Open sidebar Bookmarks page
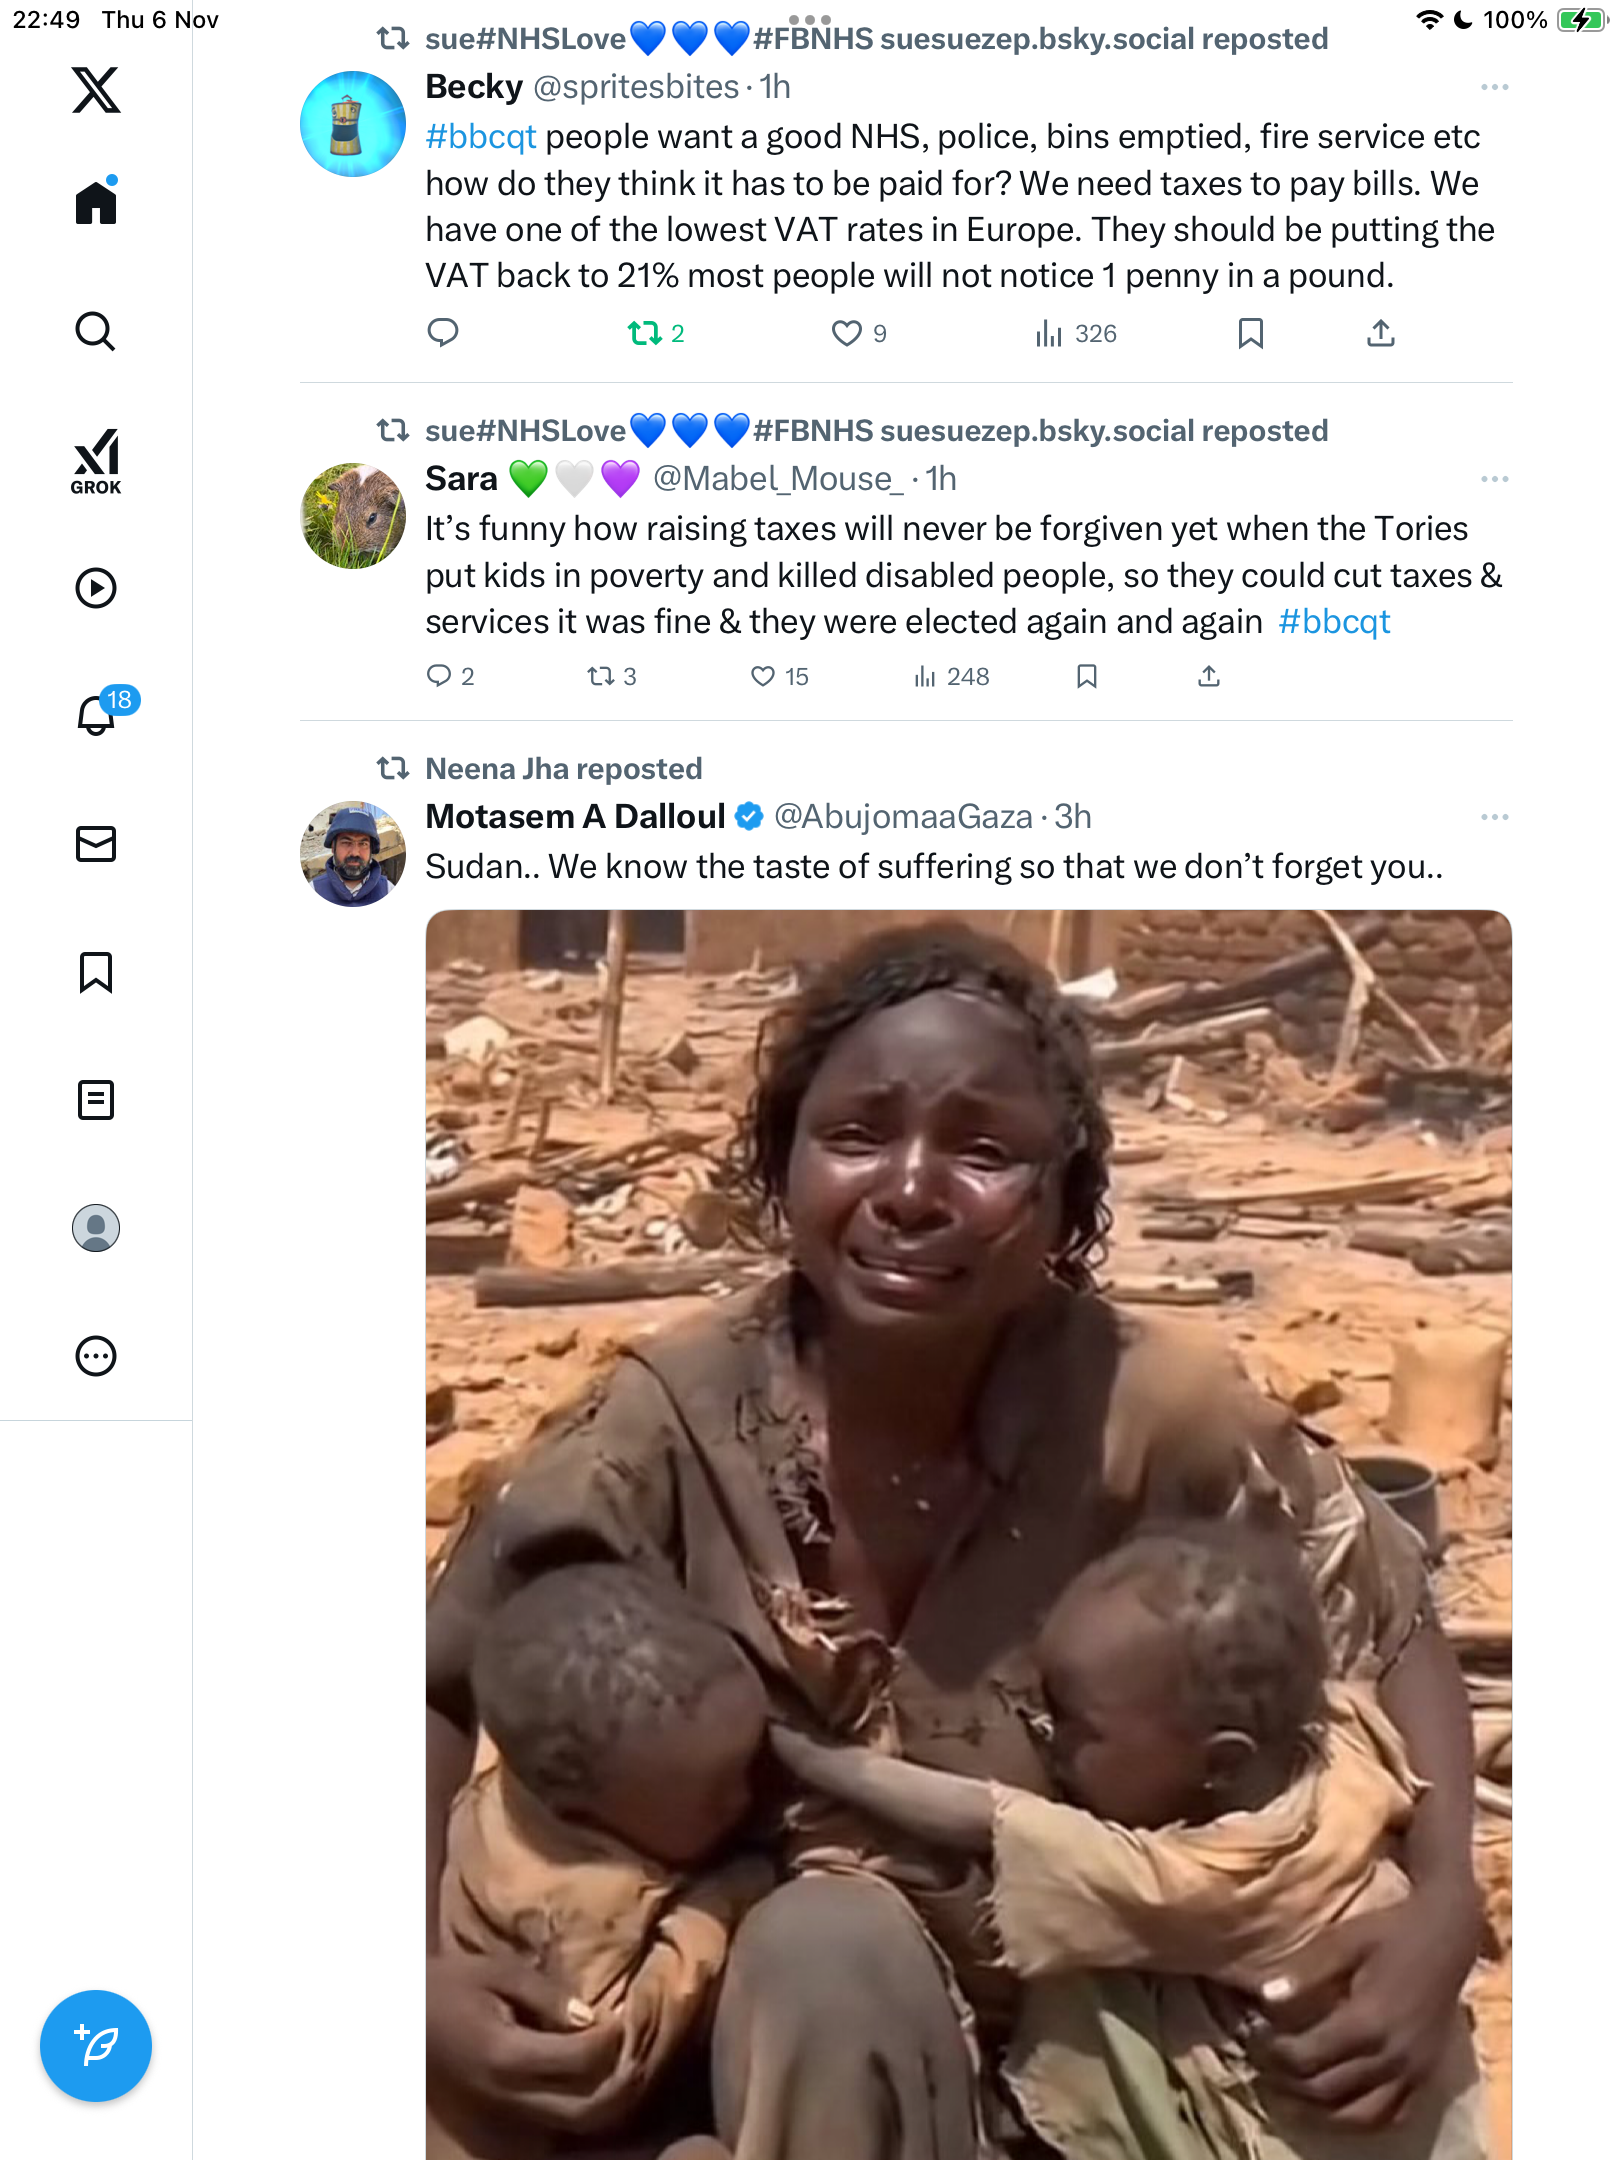1620x2160 pixels. [96, 972]
